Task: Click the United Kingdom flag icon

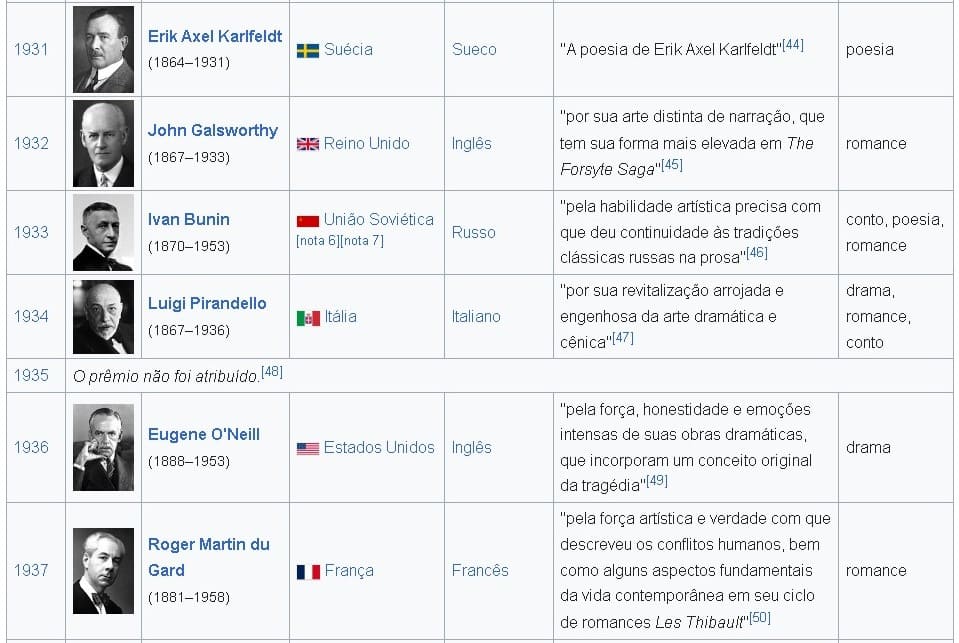Action: (x=307, y=144)
